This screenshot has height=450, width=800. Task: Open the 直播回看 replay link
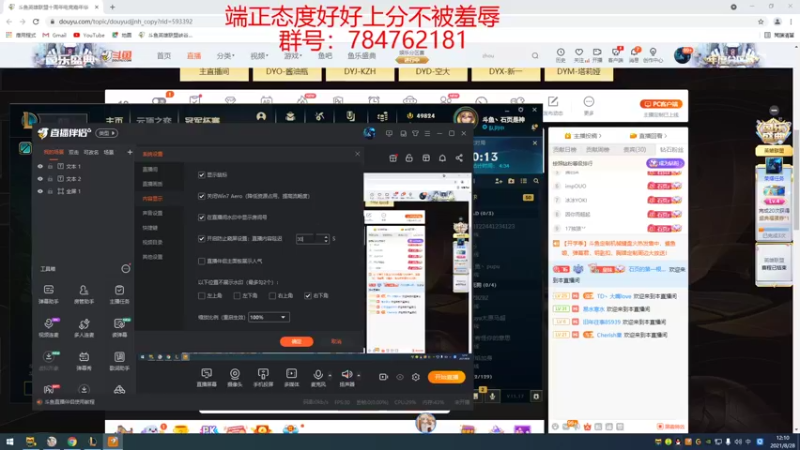click(x=648, y=136)
